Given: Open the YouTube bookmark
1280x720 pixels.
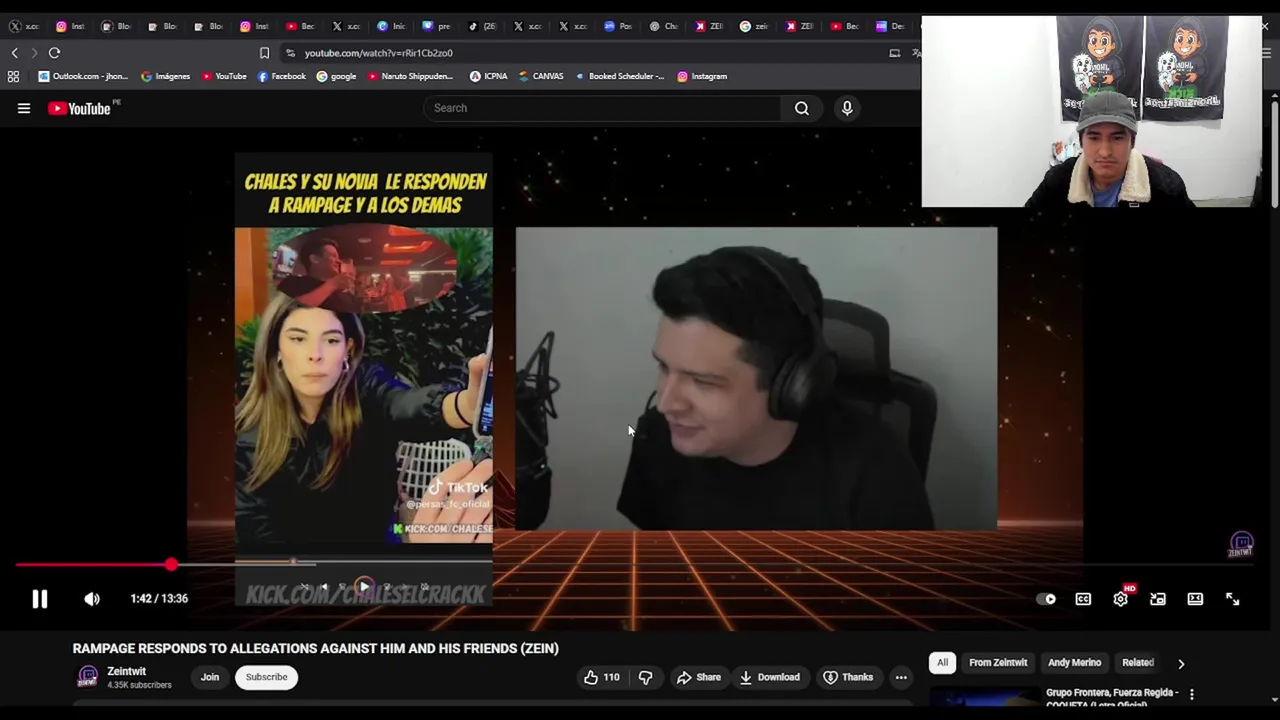Looking at the screenshot, I should click(x=224, y=76).
